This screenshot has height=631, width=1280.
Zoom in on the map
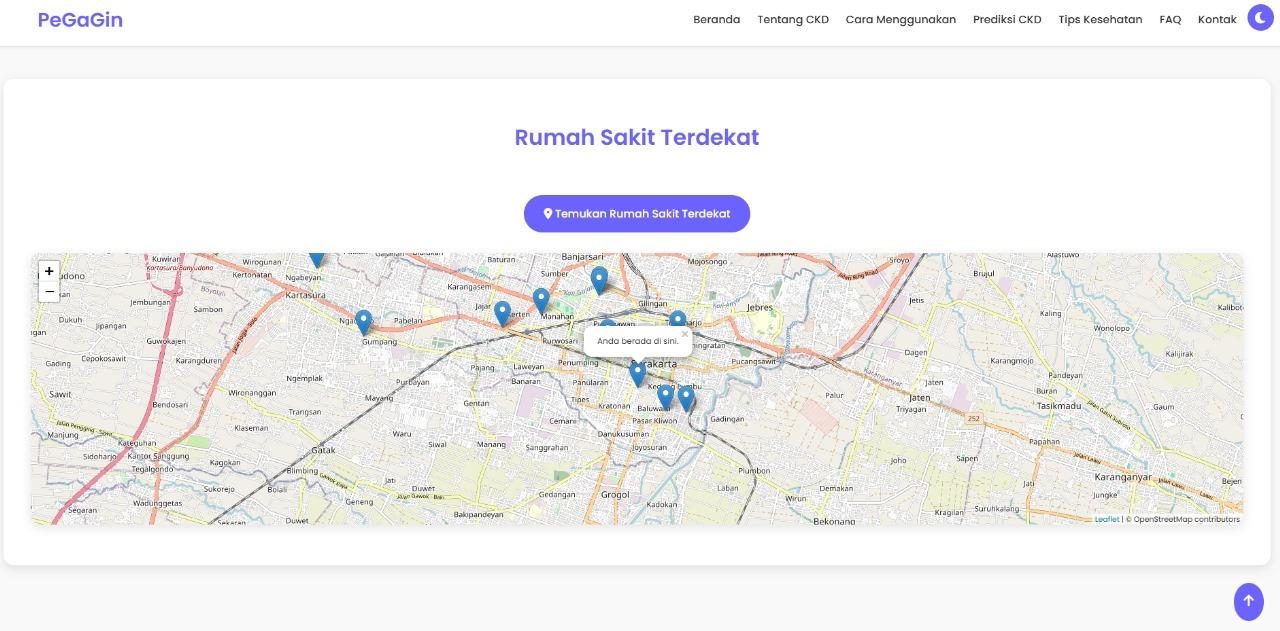(49, 271)
